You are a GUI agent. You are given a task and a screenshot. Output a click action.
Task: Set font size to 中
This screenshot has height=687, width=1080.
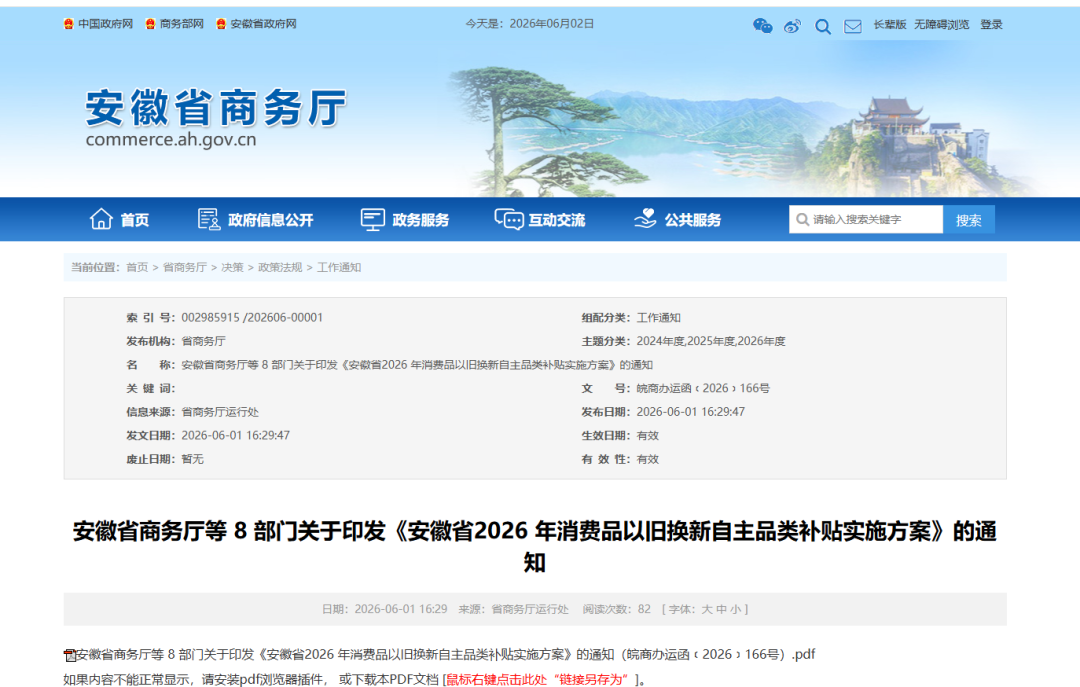pyautogui.click(x=721, y=609)
